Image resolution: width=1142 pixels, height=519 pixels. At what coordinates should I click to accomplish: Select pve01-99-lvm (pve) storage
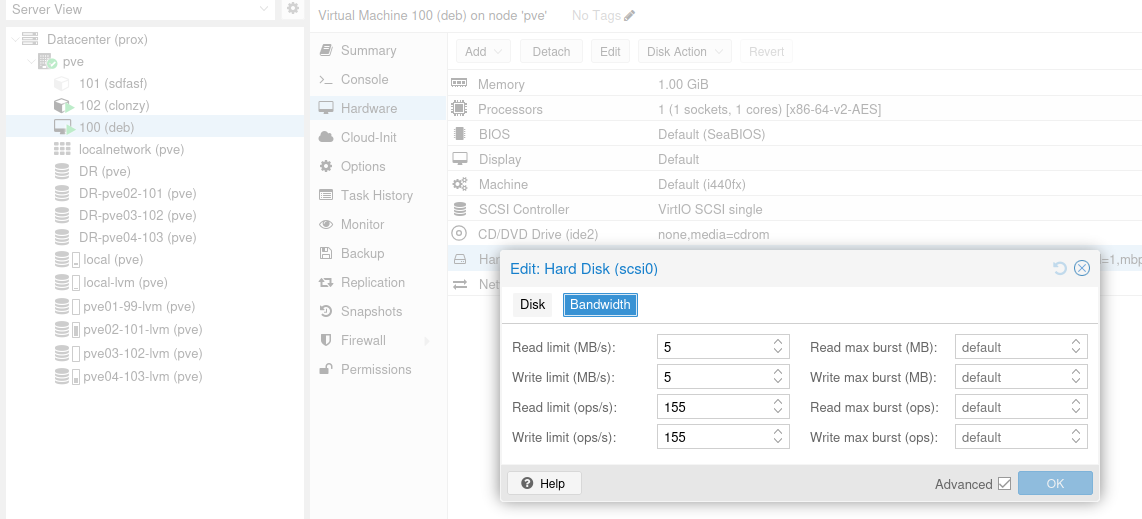[x=139, y=306]
